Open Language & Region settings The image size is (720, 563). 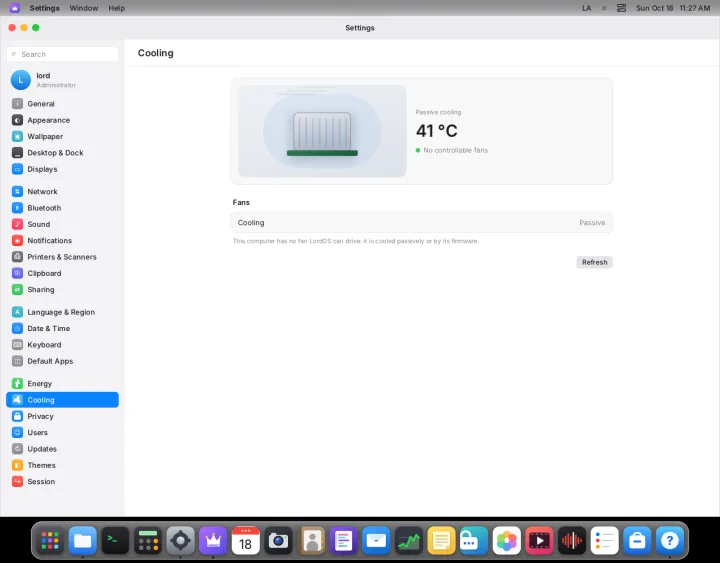tap(62, 312)
